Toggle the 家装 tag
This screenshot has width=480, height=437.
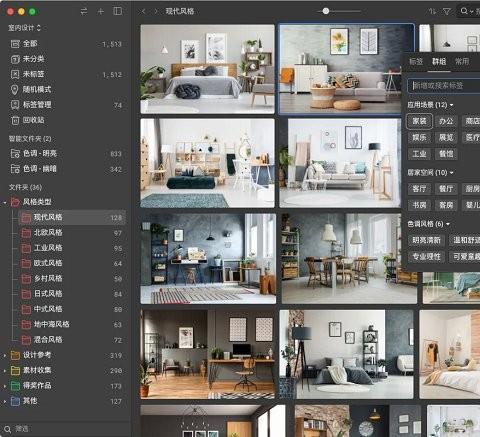419,121
